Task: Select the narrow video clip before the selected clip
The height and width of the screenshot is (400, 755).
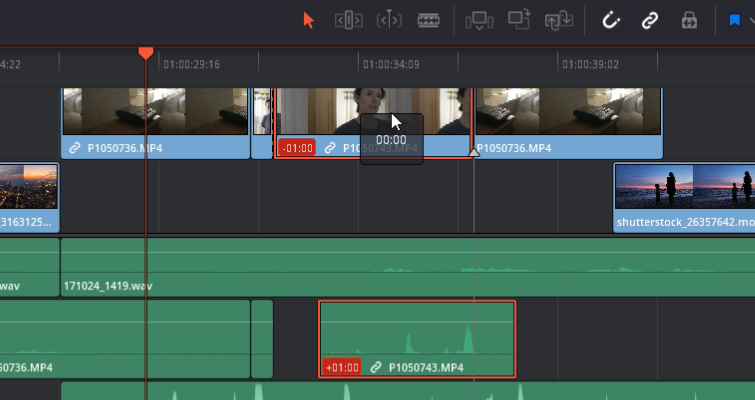Action: (262, 123)
